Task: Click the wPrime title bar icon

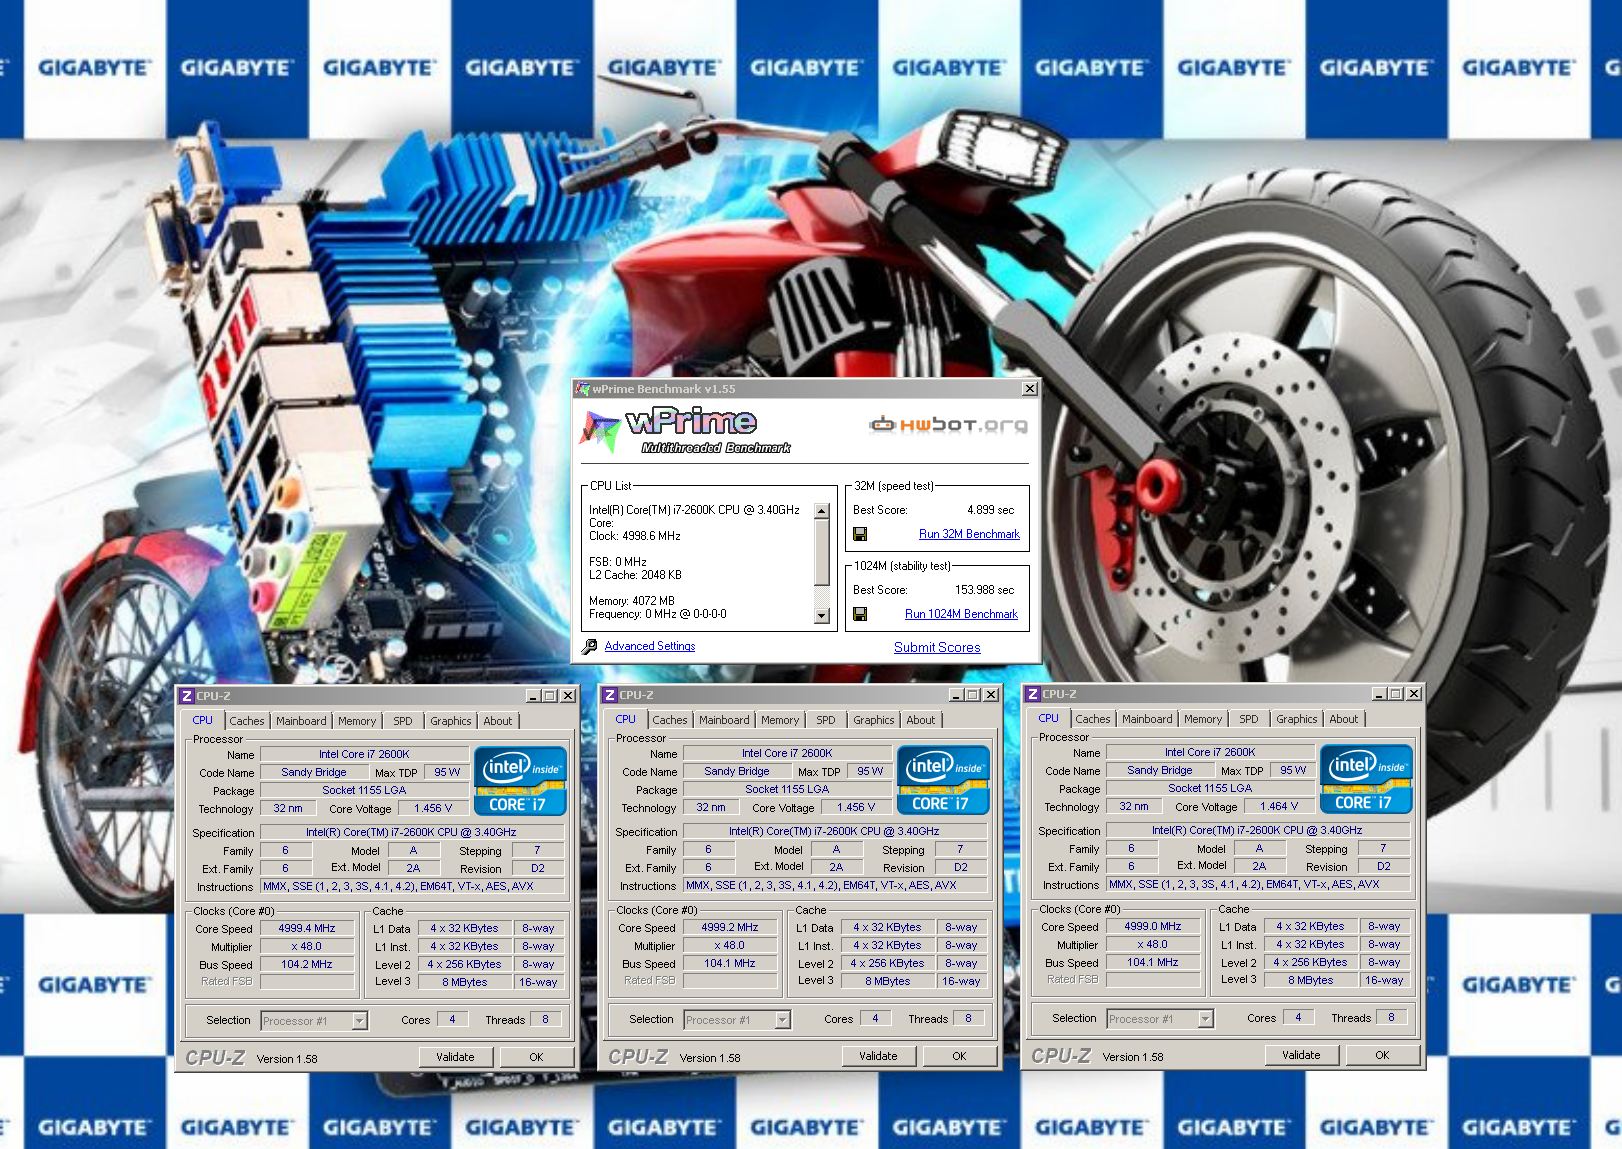Action: coord(583,389)
